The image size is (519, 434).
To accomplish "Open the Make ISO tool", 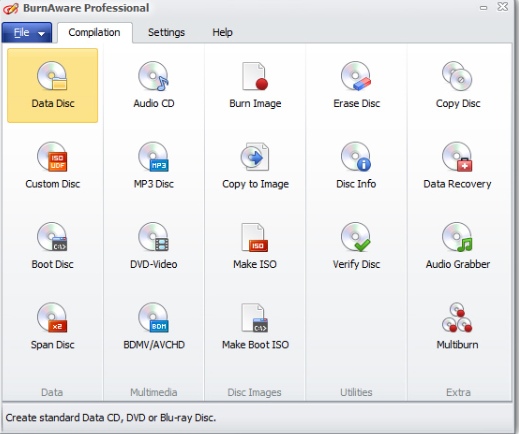I will [x=255, y=246].
